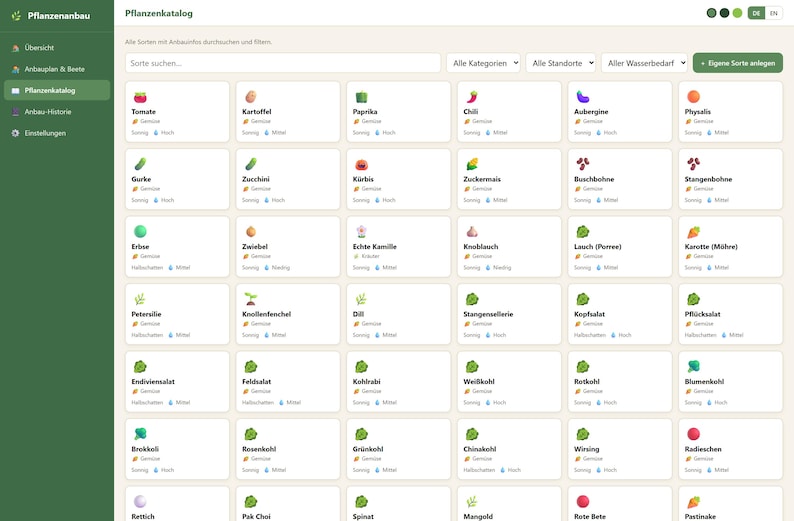The image size is (794, 521).
Task: Click the Rotkohl plant name
Action: click(x=587, y=382)
